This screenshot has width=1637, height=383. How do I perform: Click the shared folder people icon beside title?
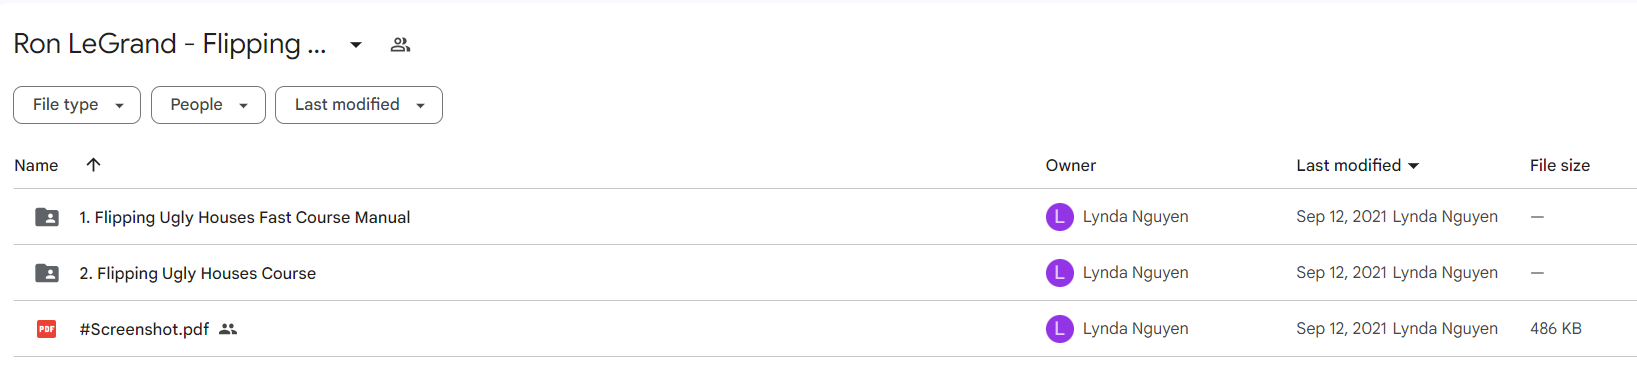coord(400,45)
